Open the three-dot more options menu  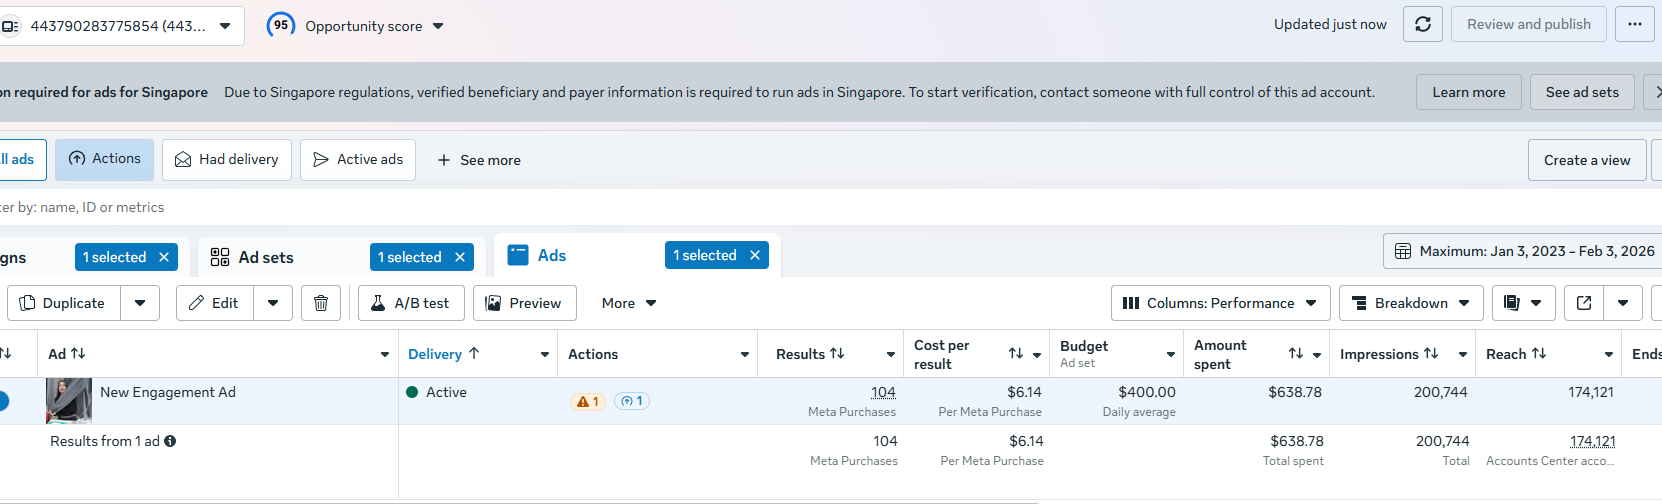point(1635,24)
